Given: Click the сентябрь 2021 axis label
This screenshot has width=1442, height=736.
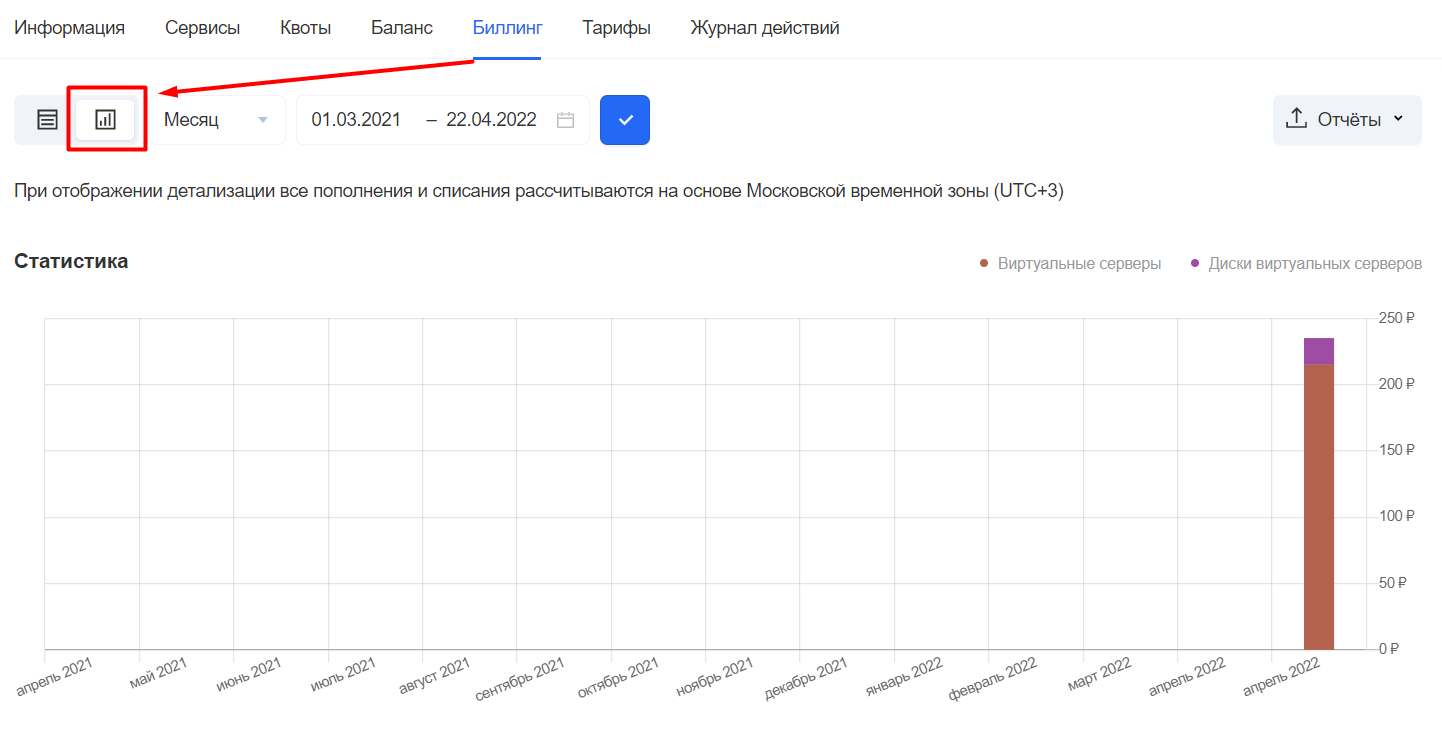Looking at the screenshot, I should [520, 678].
